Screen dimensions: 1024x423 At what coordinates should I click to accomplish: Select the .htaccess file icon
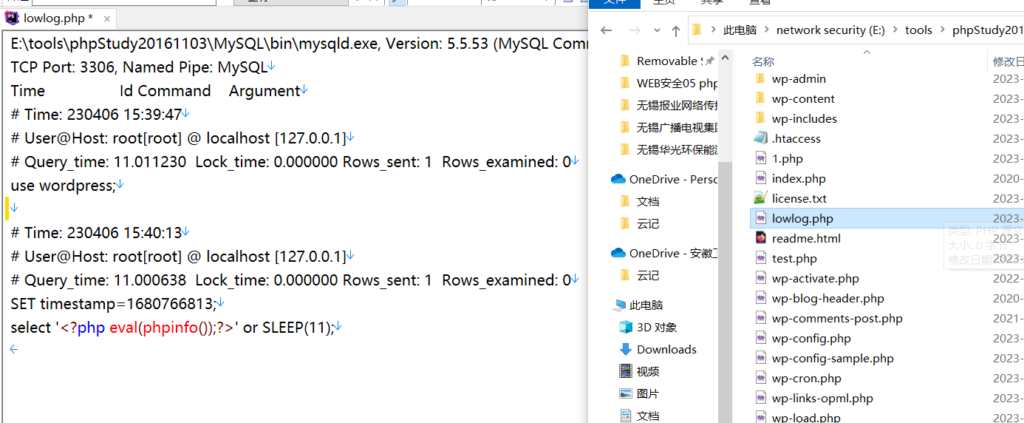(x=759, y=139)
